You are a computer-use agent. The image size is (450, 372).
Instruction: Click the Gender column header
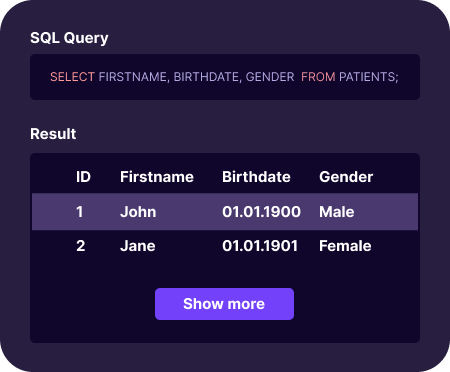[x=346, y=177]
